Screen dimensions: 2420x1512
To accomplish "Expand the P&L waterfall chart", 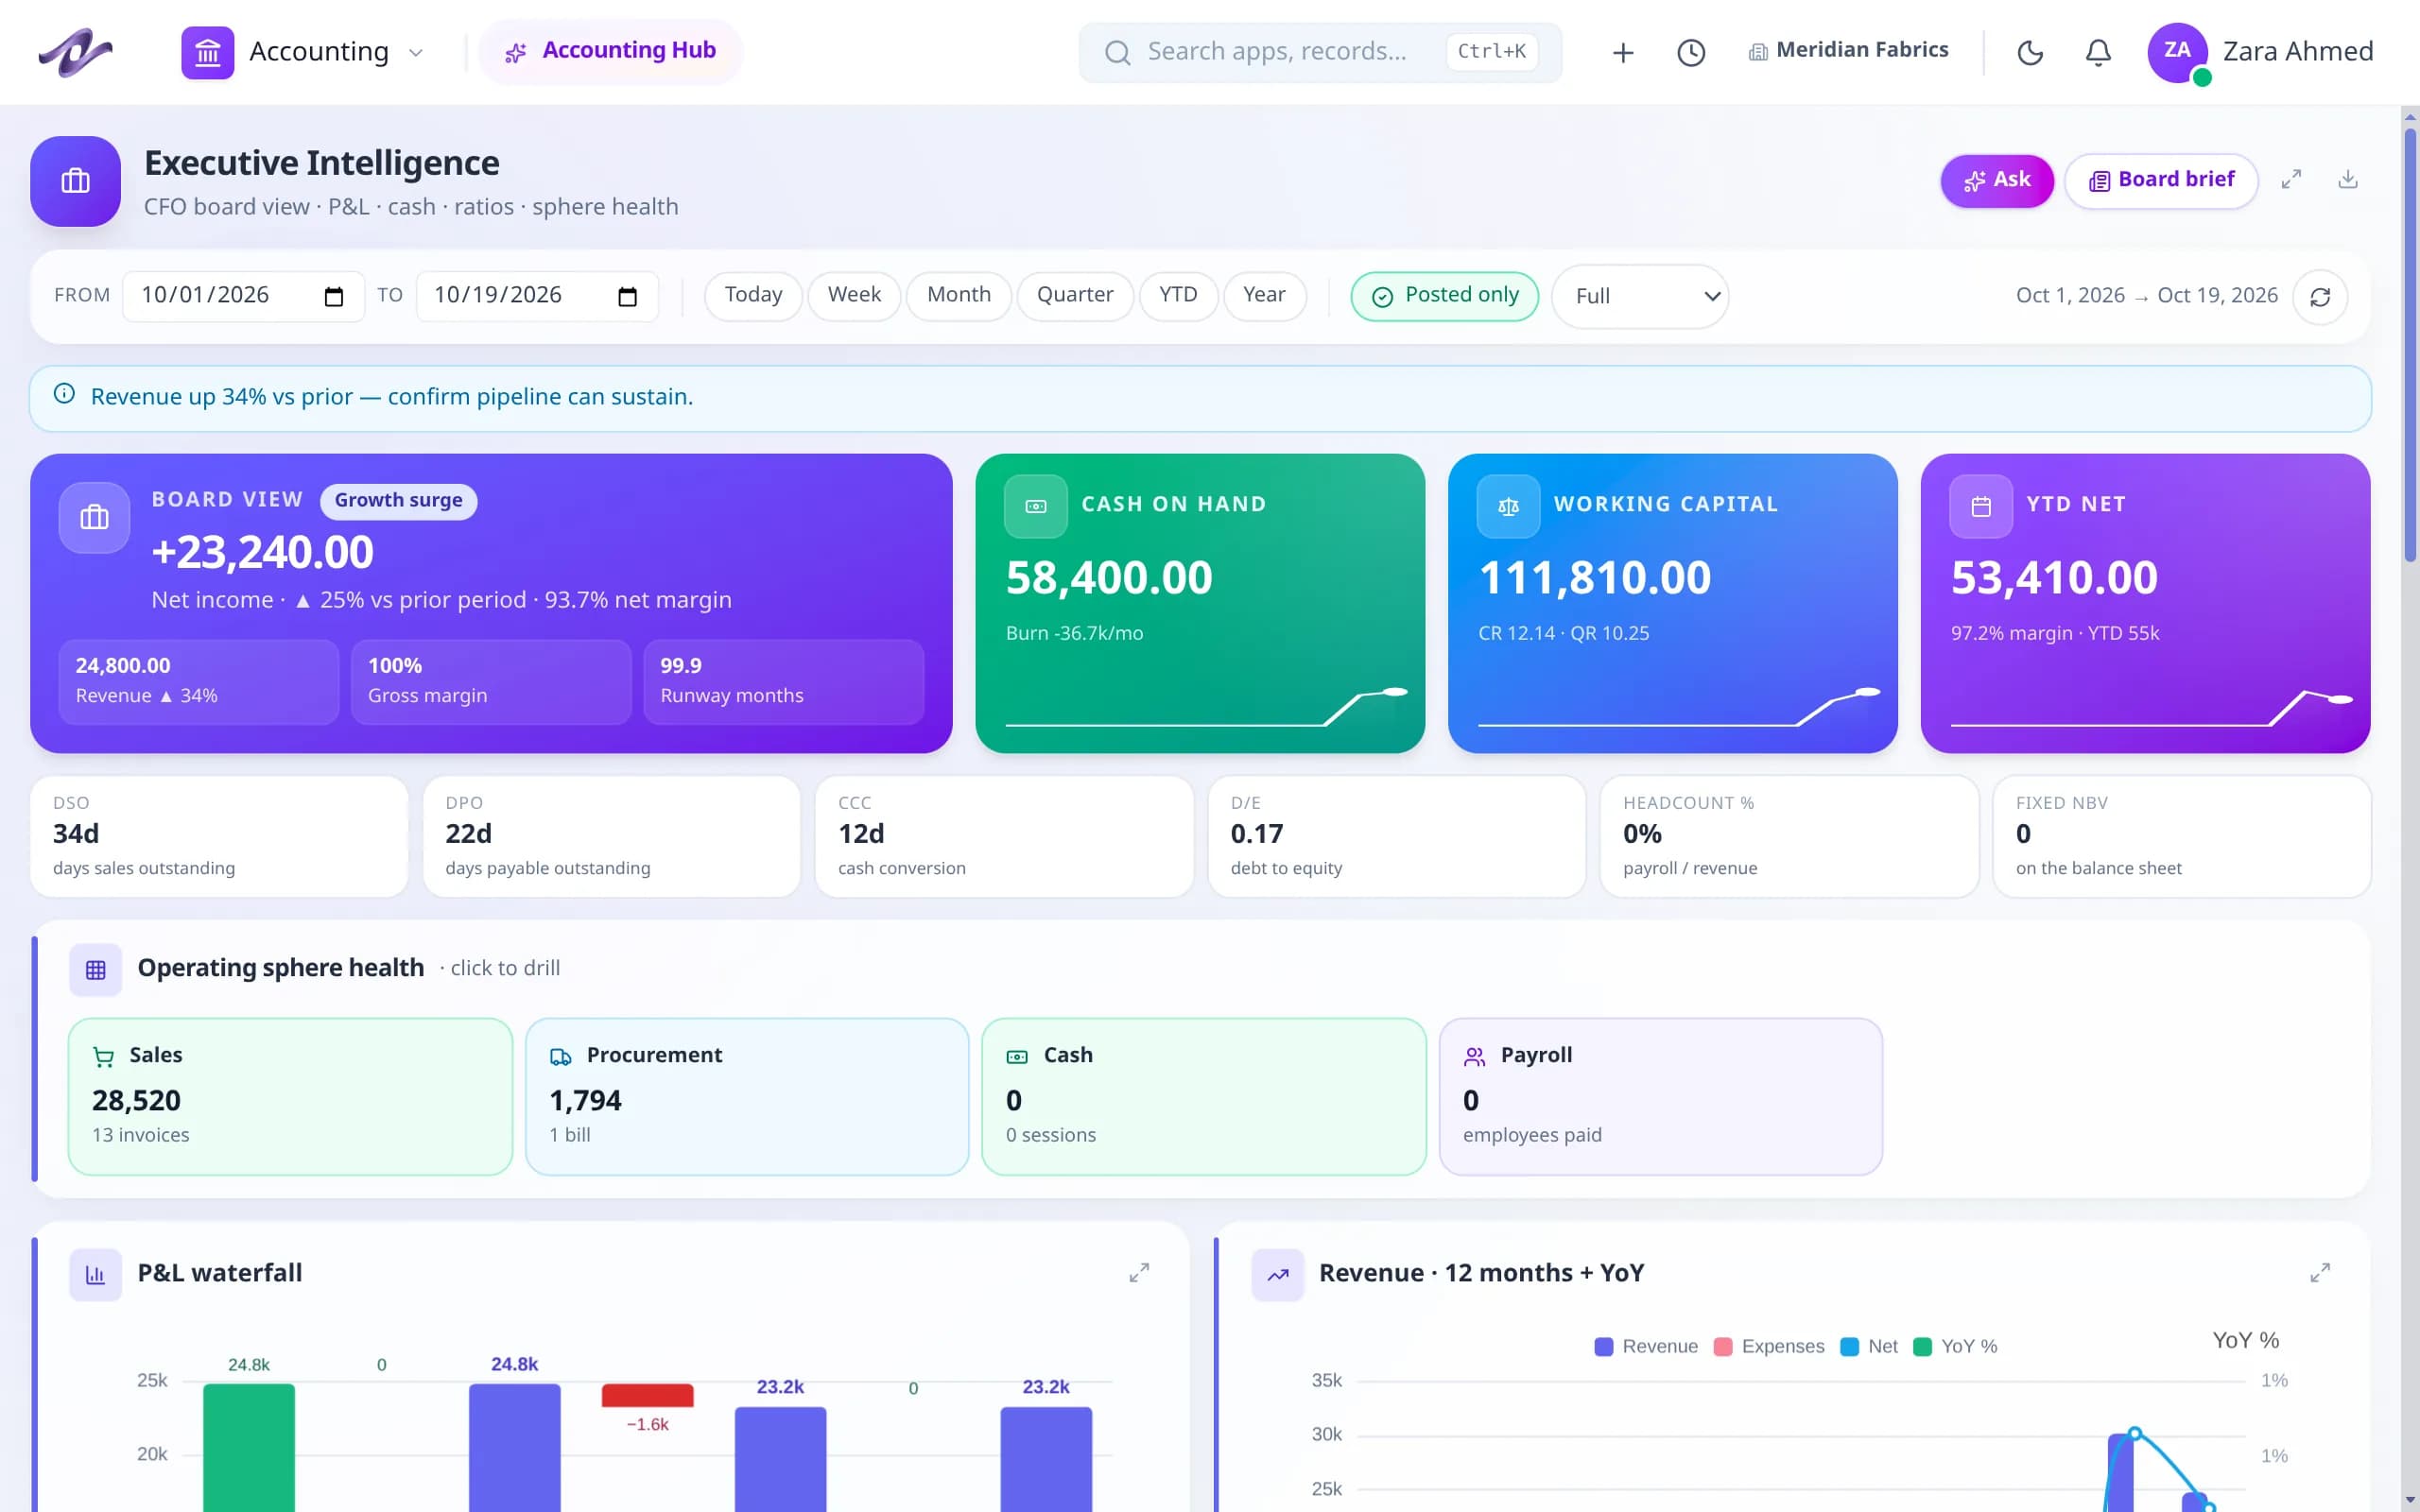I will click(1139, 1272).
